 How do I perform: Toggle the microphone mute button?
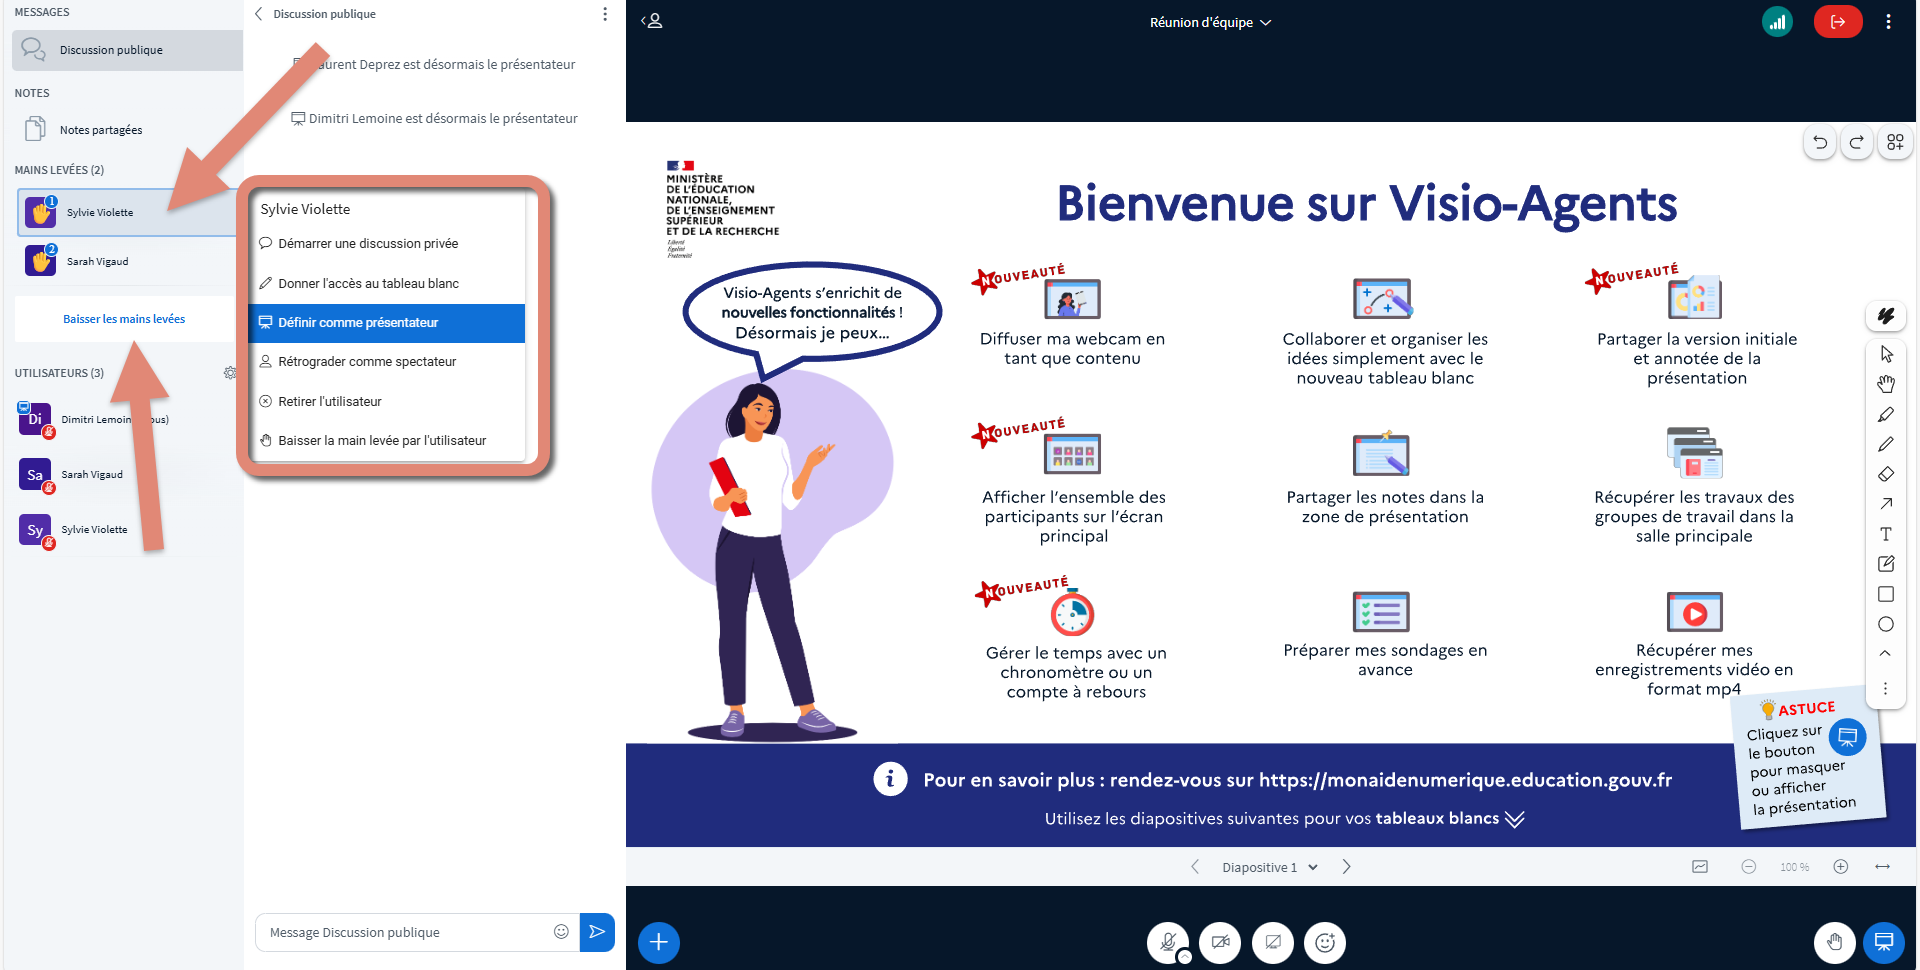pyautogui.click(x=1167, y=942)
